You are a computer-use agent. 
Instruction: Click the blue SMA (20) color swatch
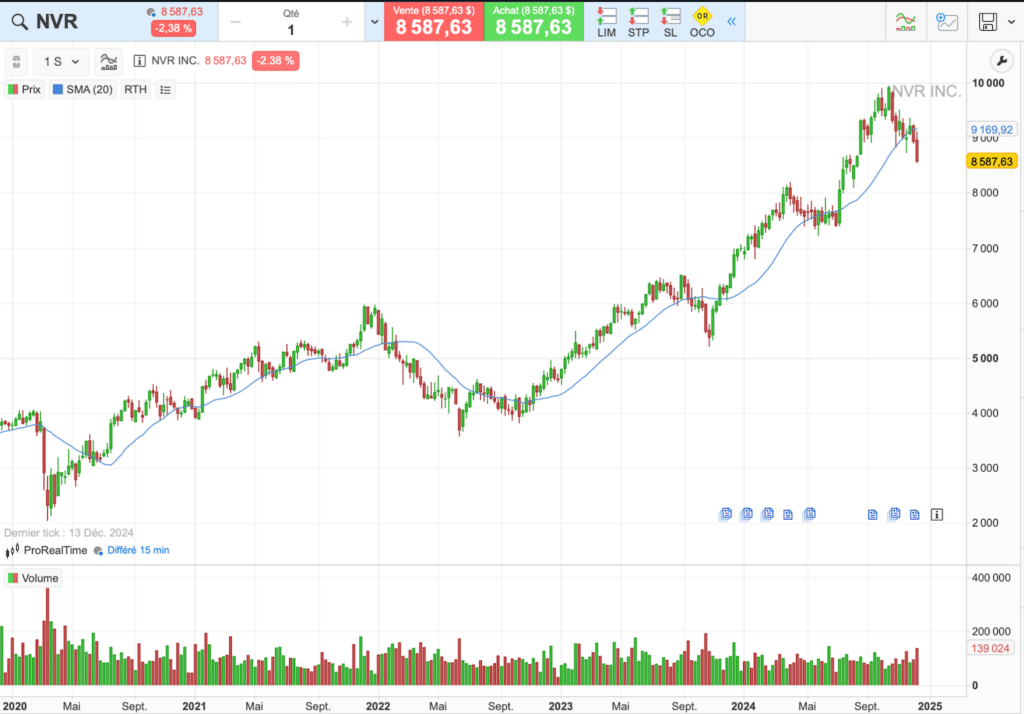57,89
